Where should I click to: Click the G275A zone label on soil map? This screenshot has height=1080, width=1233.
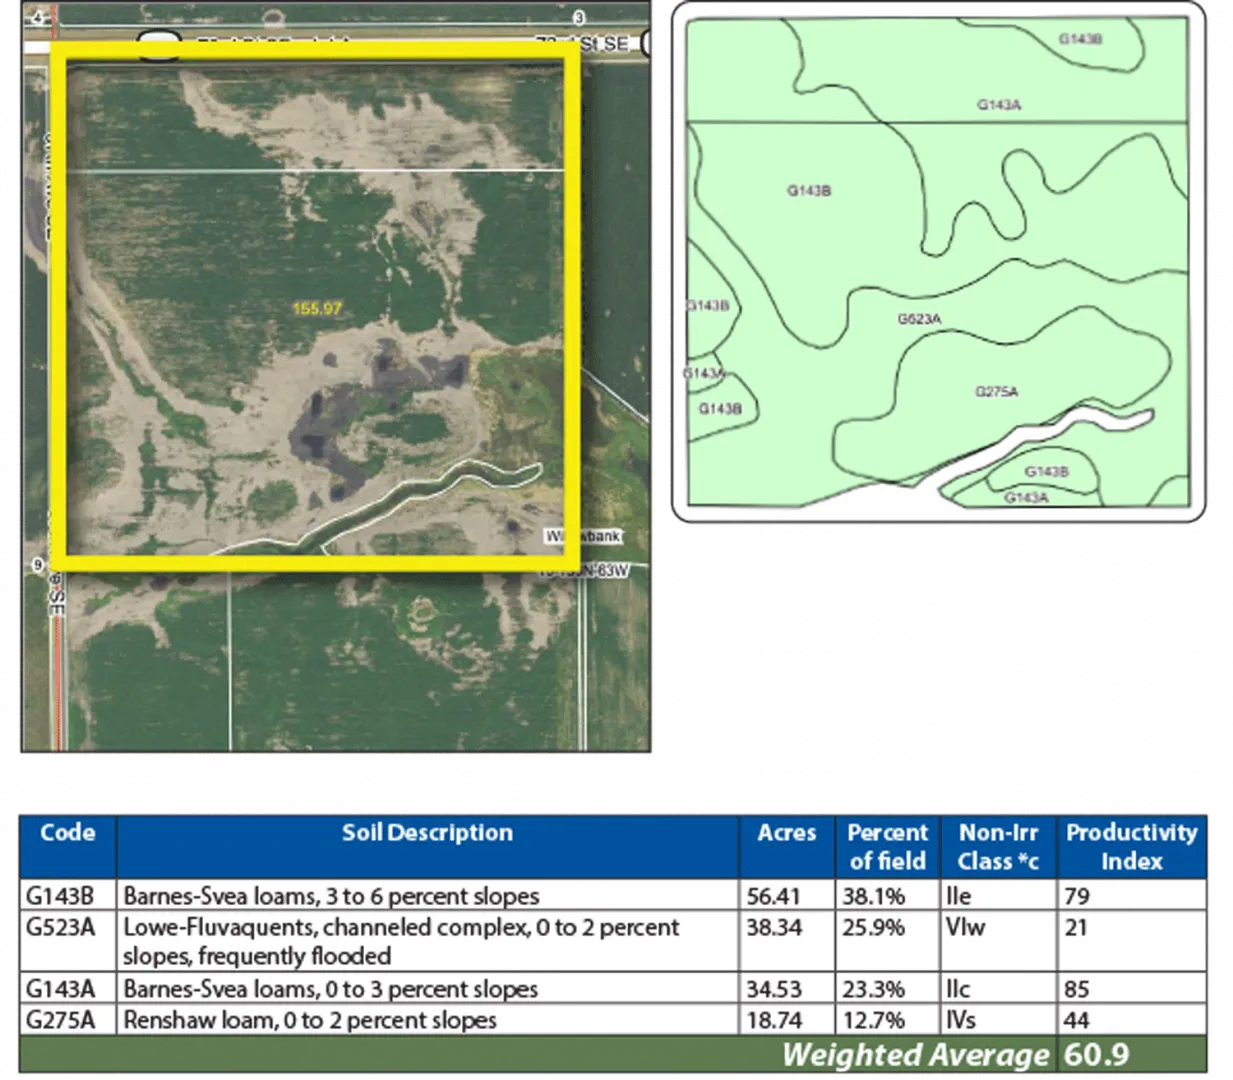tap(996, 391)
